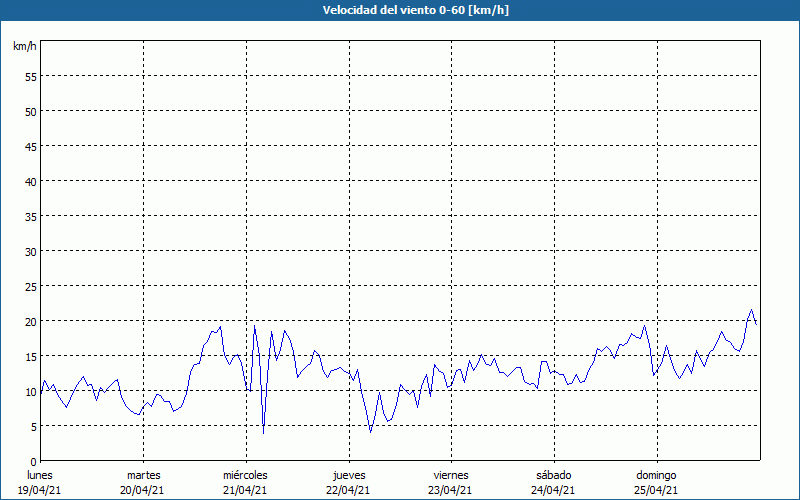This screenshot has width=800, height=500.
Task: Click the date label '20/04/21'
Action: [x=142, y=490]
